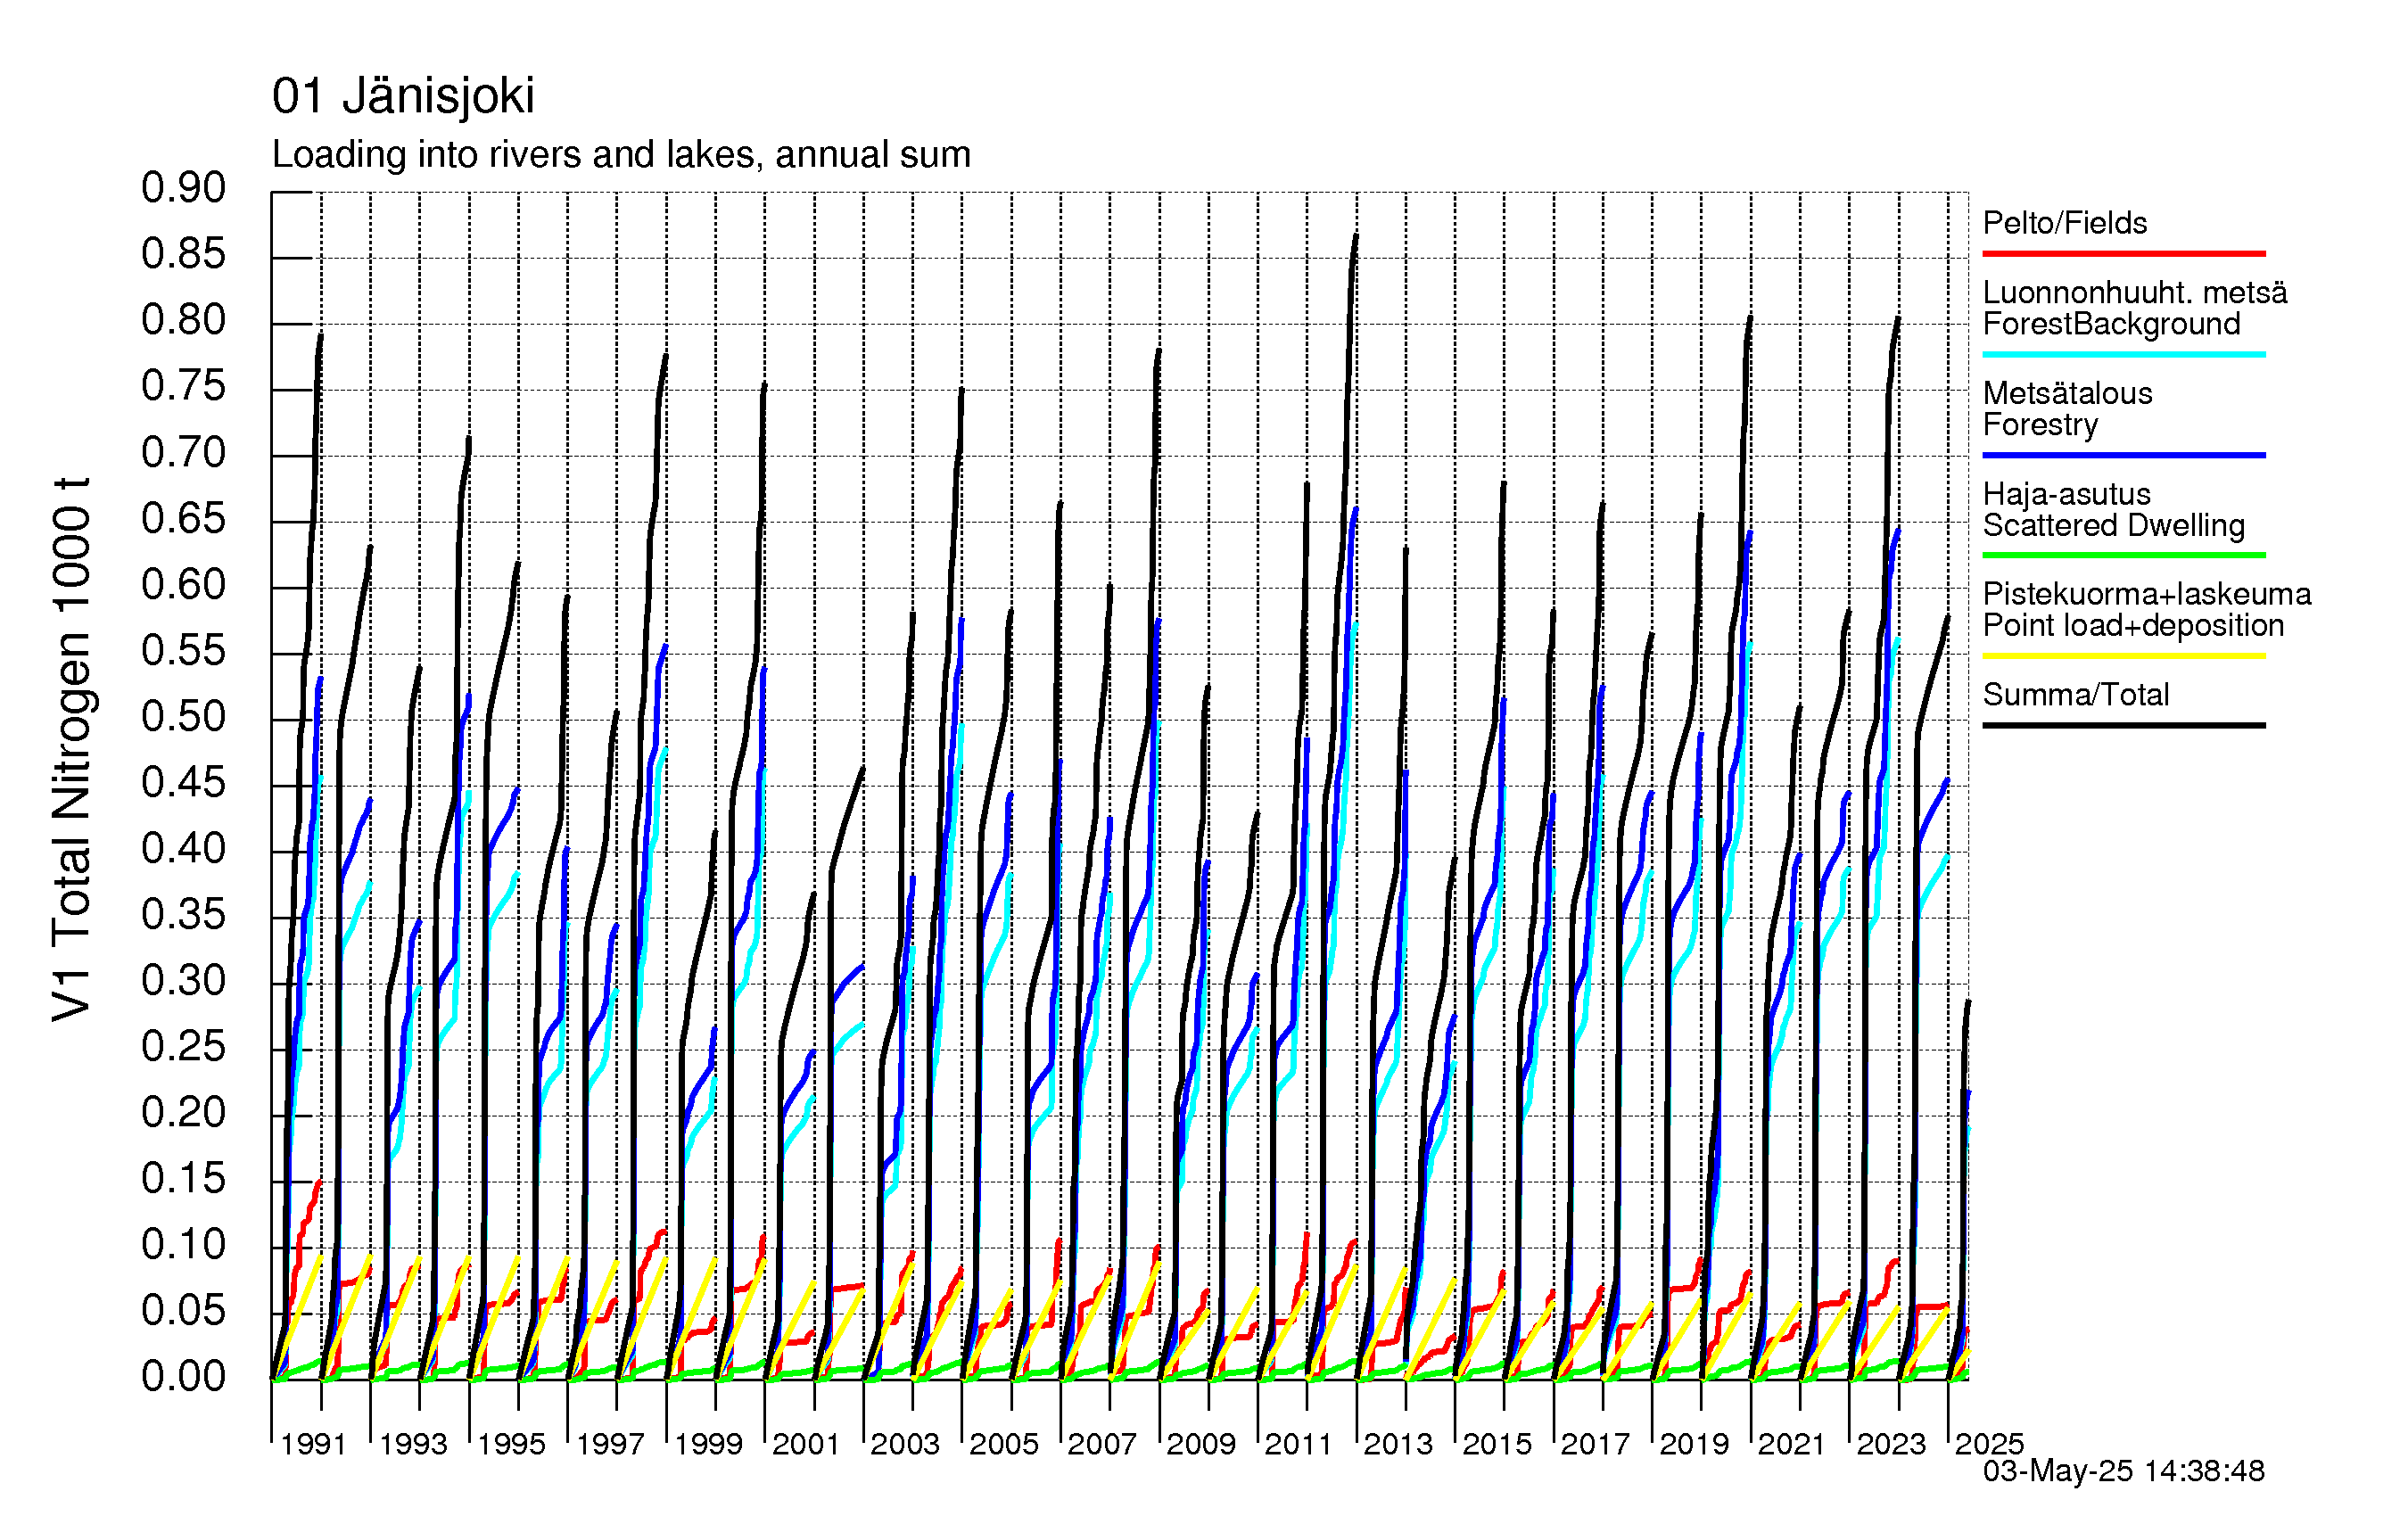
Task: Click x-axis year label 2021
Action: pyautogui.click(x=1792, y=1444)
